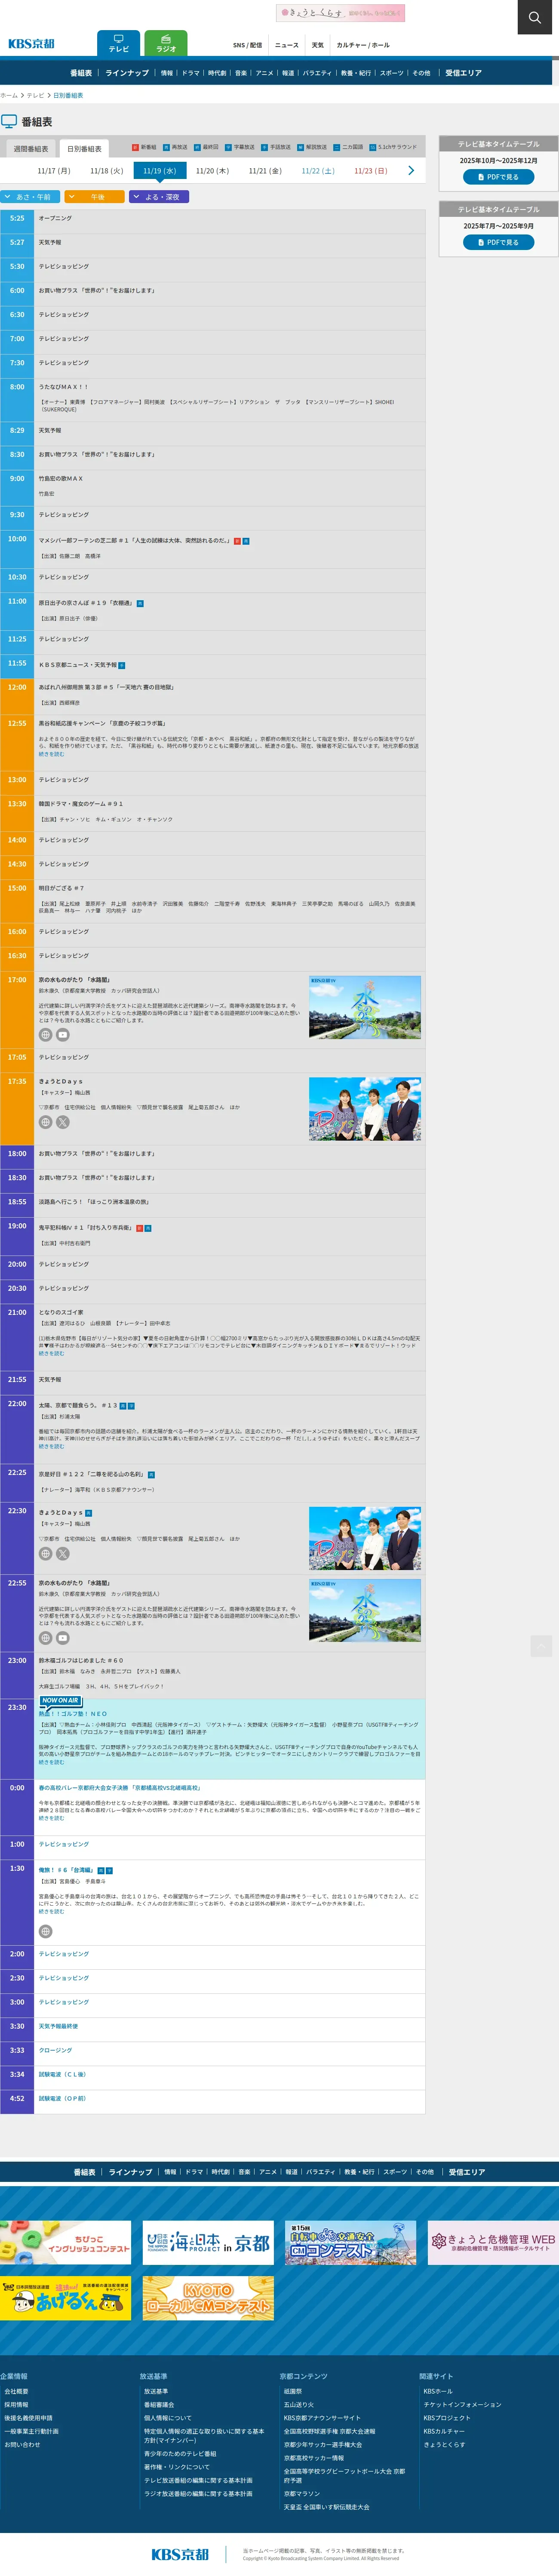Select the 11/21 (金) date tab

pyautogui.click(x=265, y=171)
